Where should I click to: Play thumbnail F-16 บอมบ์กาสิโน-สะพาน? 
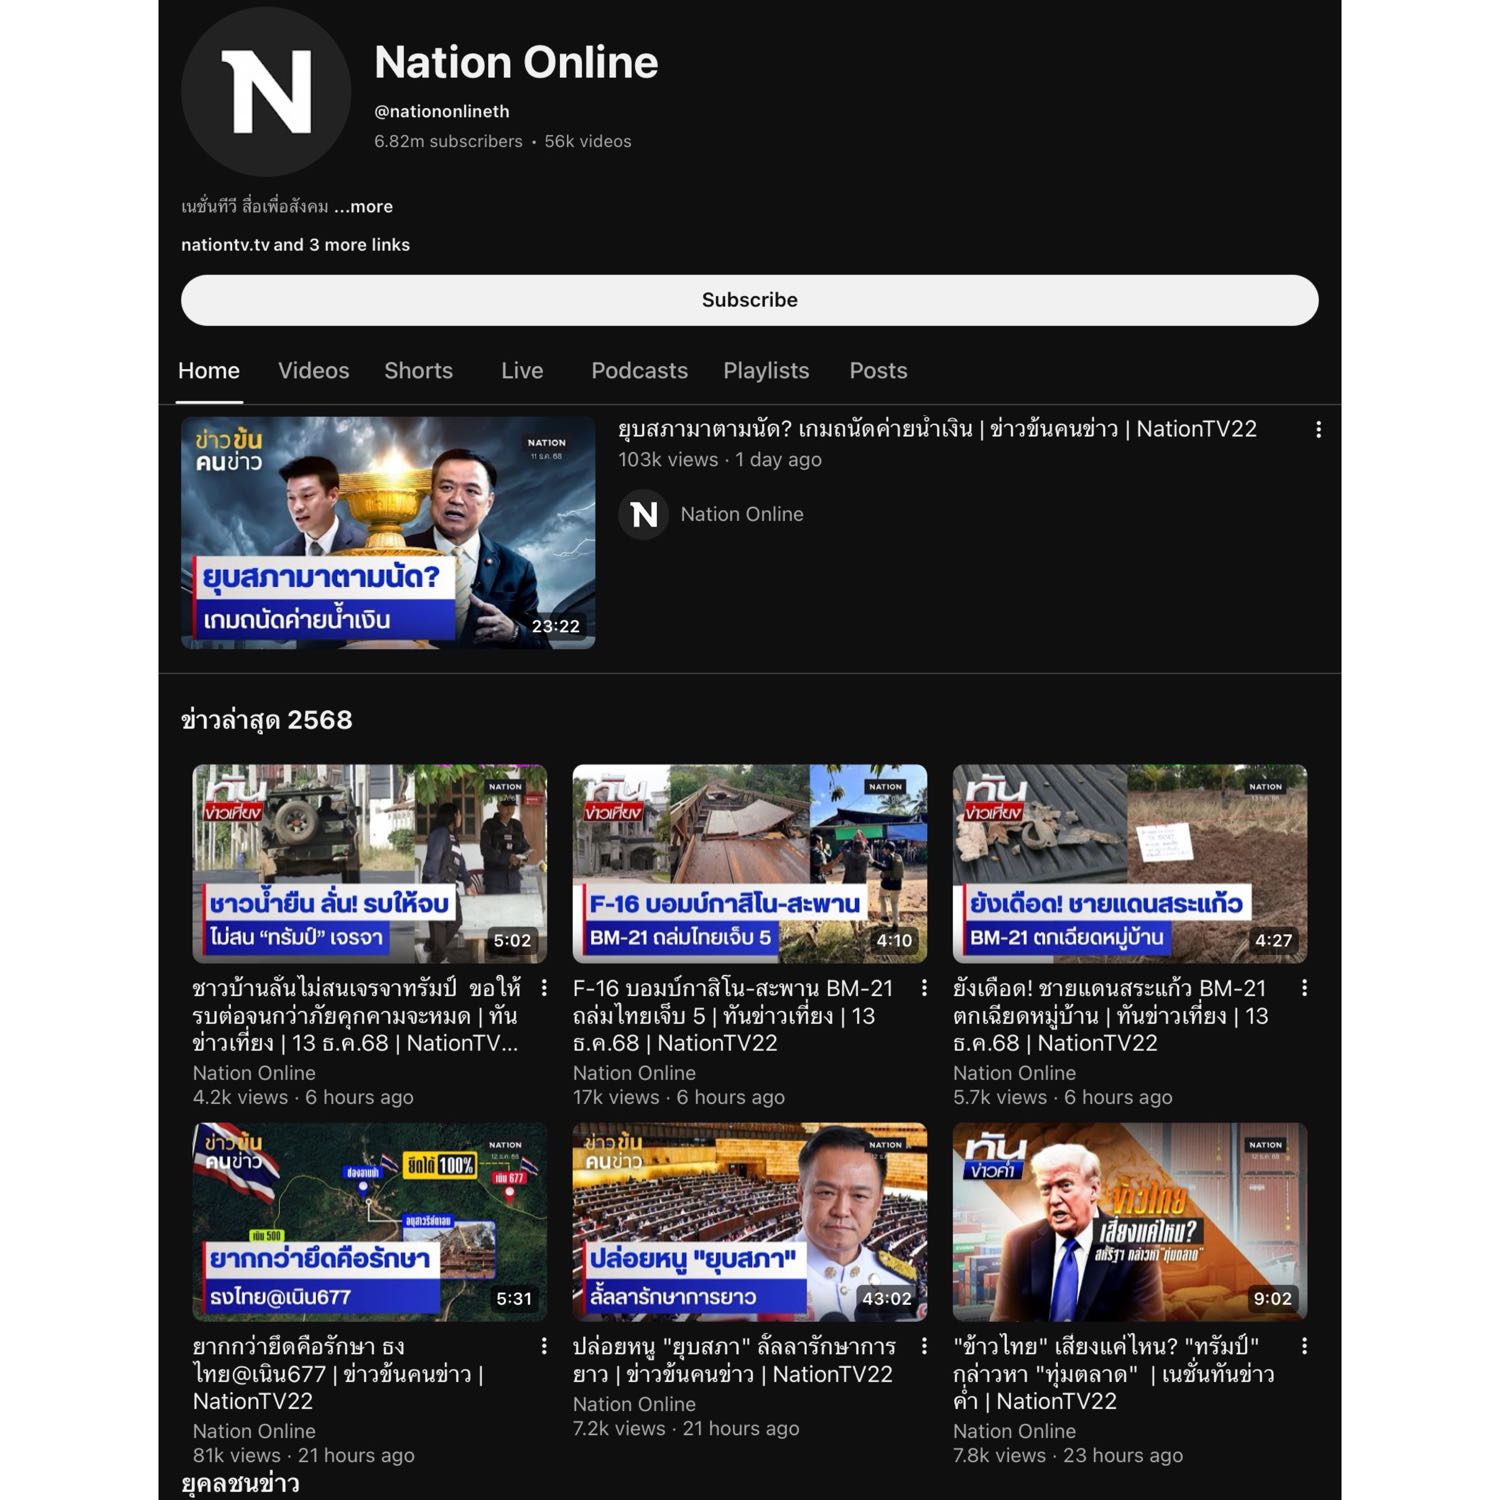pyautogui.click(x=750, y=864)
